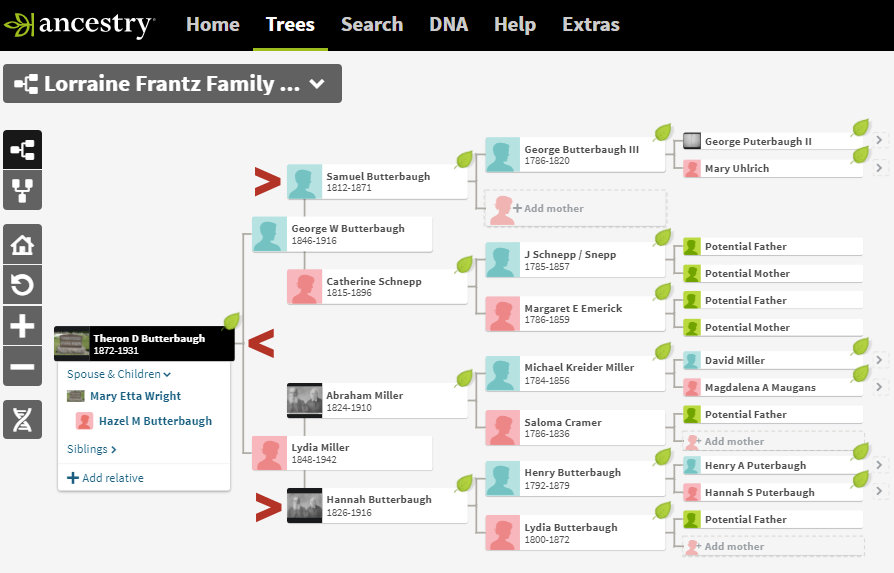Open Mary Etta Wright's profile link

click(135, 396)
